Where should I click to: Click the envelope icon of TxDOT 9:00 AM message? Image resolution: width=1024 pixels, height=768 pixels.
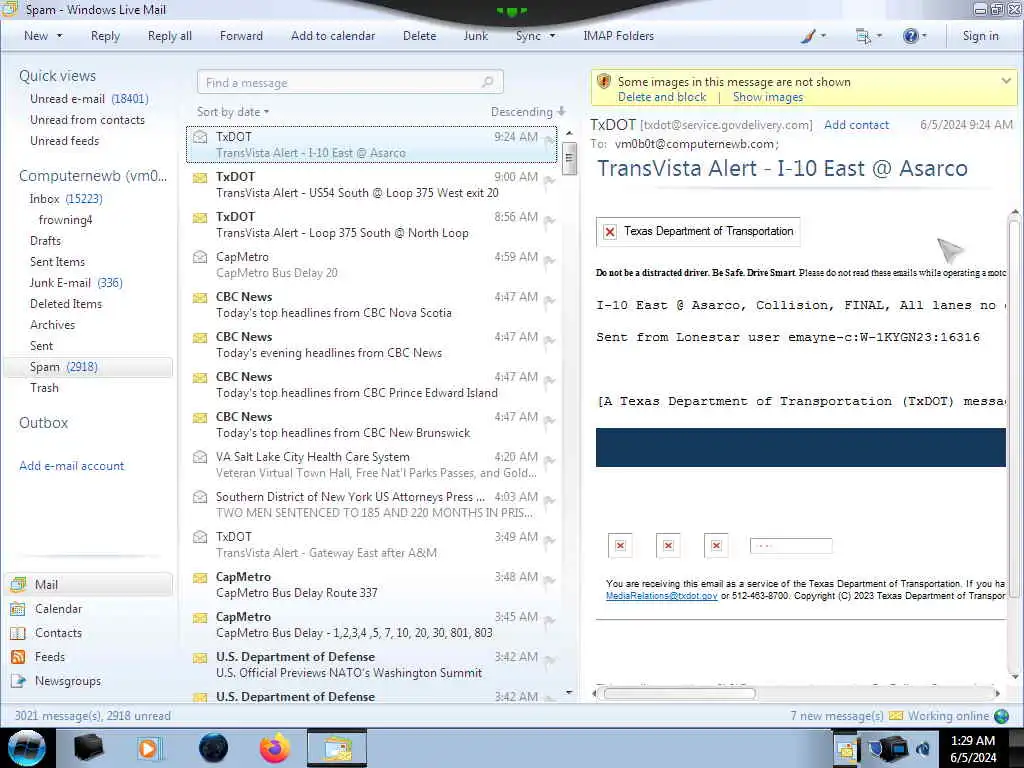coord(200,178)
